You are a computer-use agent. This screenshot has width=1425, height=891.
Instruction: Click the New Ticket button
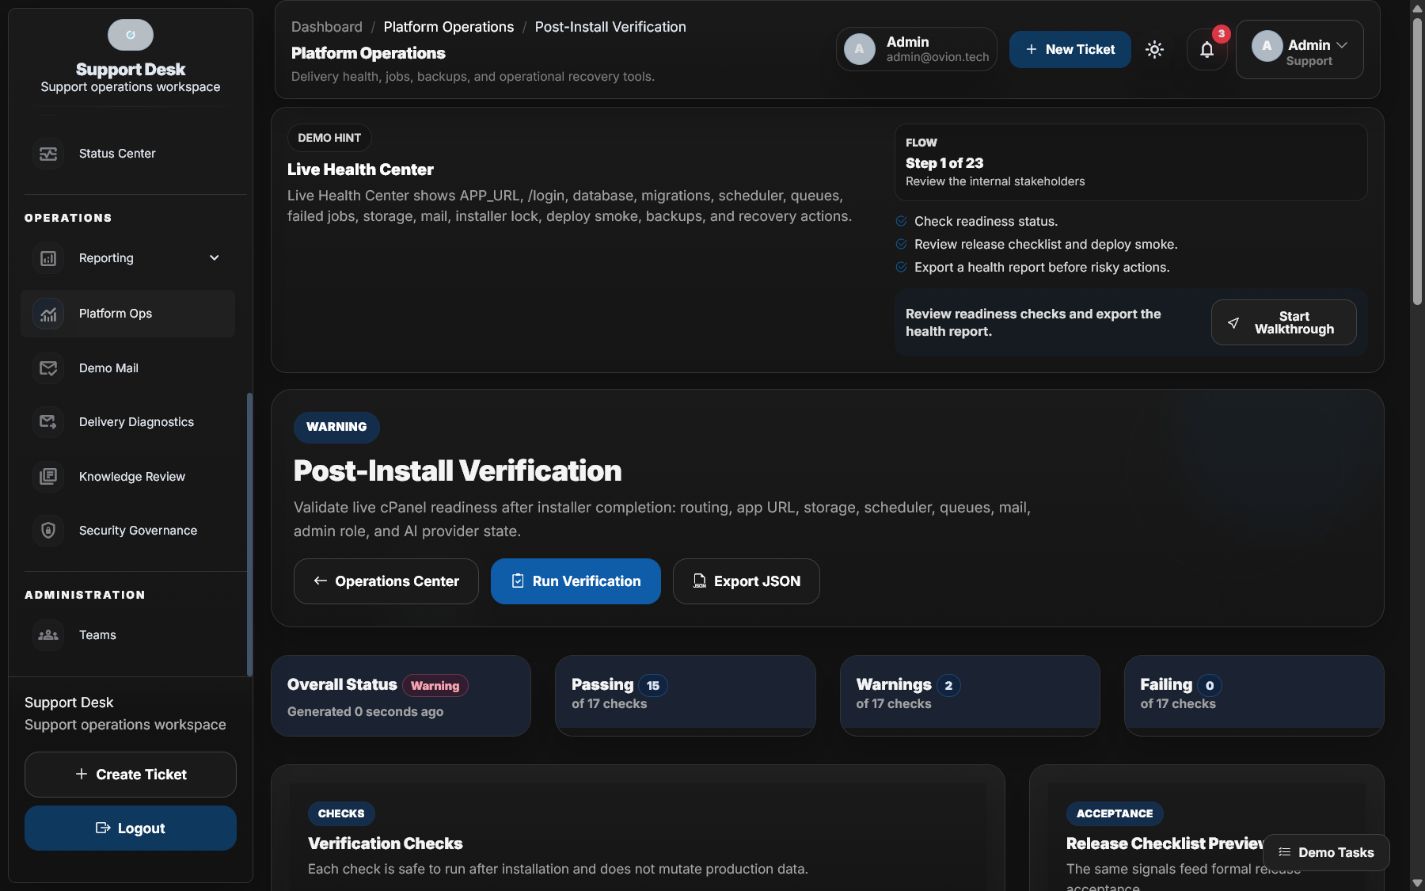click(x=1070, y=49)
